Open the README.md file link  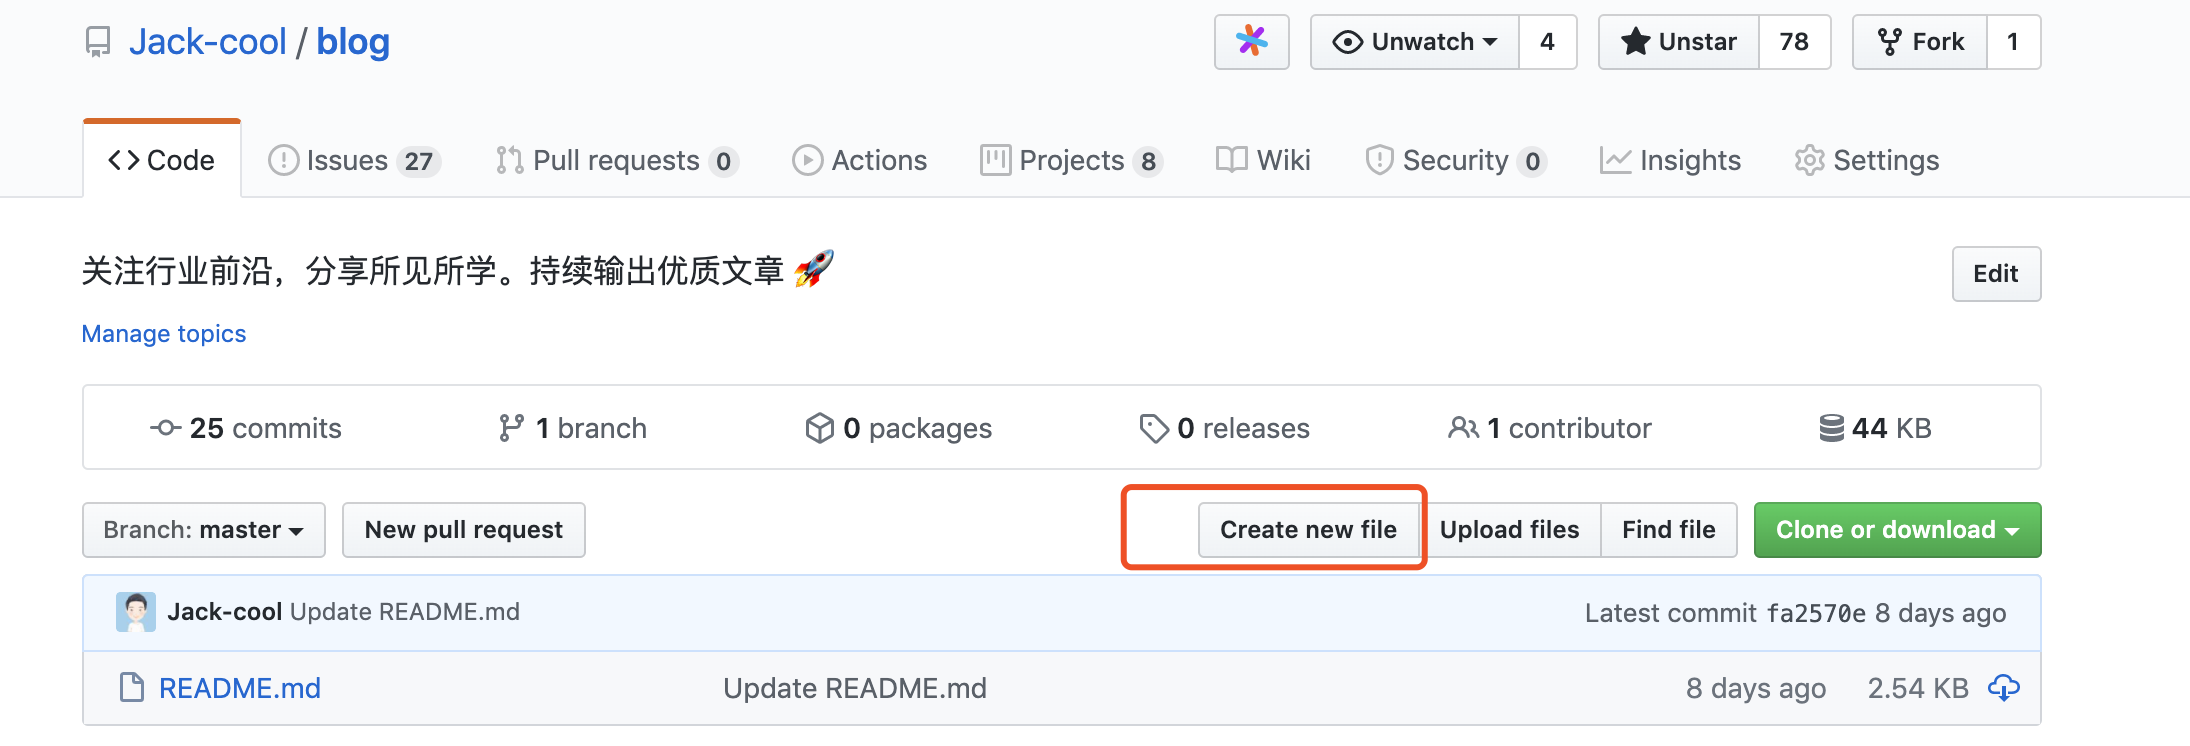240,688
